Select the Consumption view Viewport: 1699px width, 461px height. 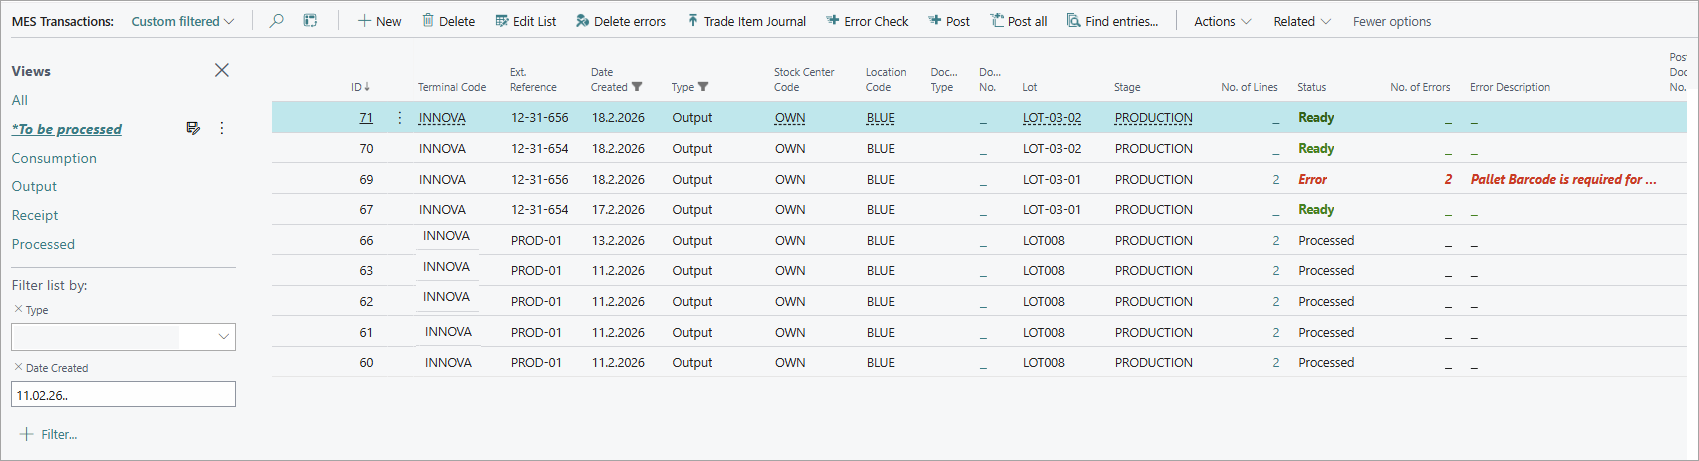point(54,158)
